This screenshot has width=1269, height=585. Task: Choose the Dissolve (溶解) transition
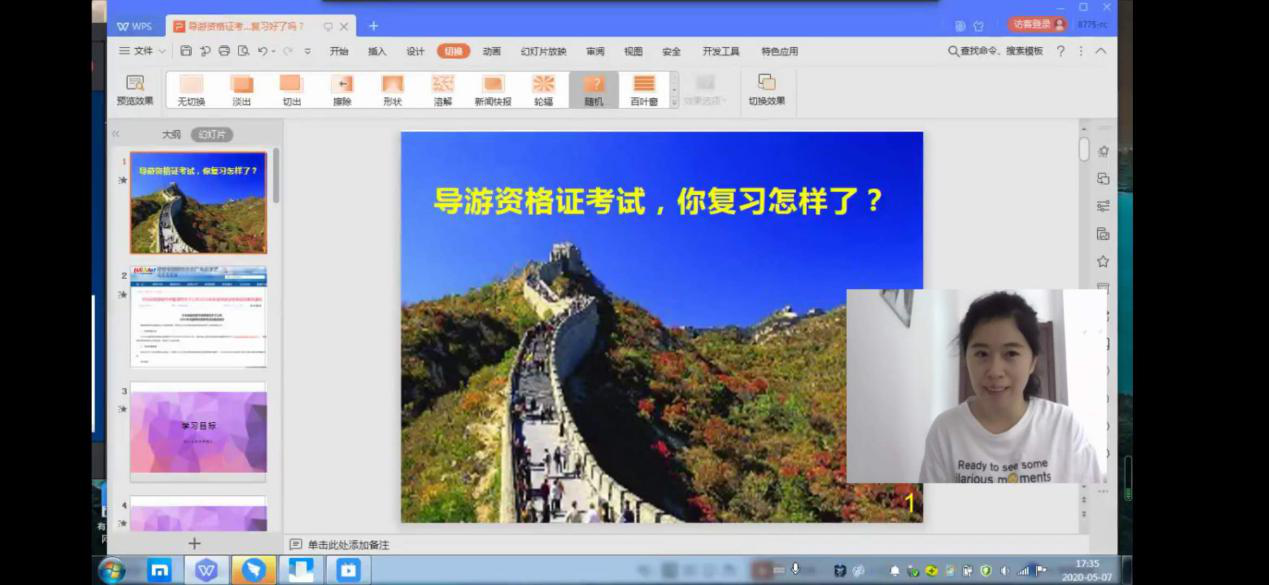443,88
